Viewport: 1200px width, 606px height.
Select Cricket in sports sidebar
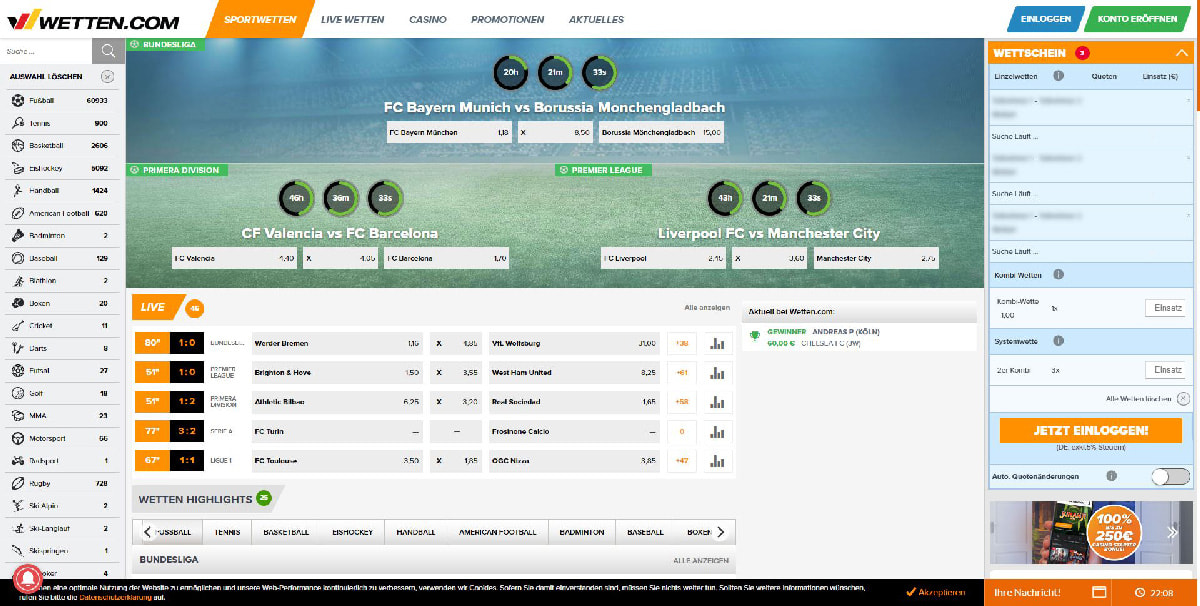coord(60,326)
